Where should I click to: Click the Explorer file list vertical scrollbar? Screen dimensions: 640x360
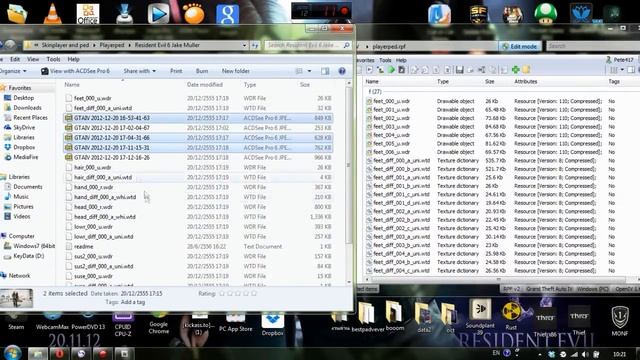tap(349, 165)
